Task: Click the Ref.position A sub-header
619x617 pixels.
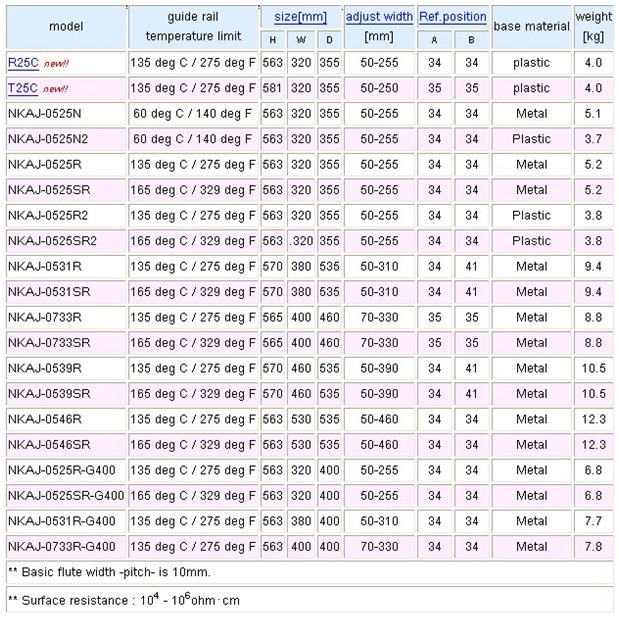Action: tap(434, 40)
